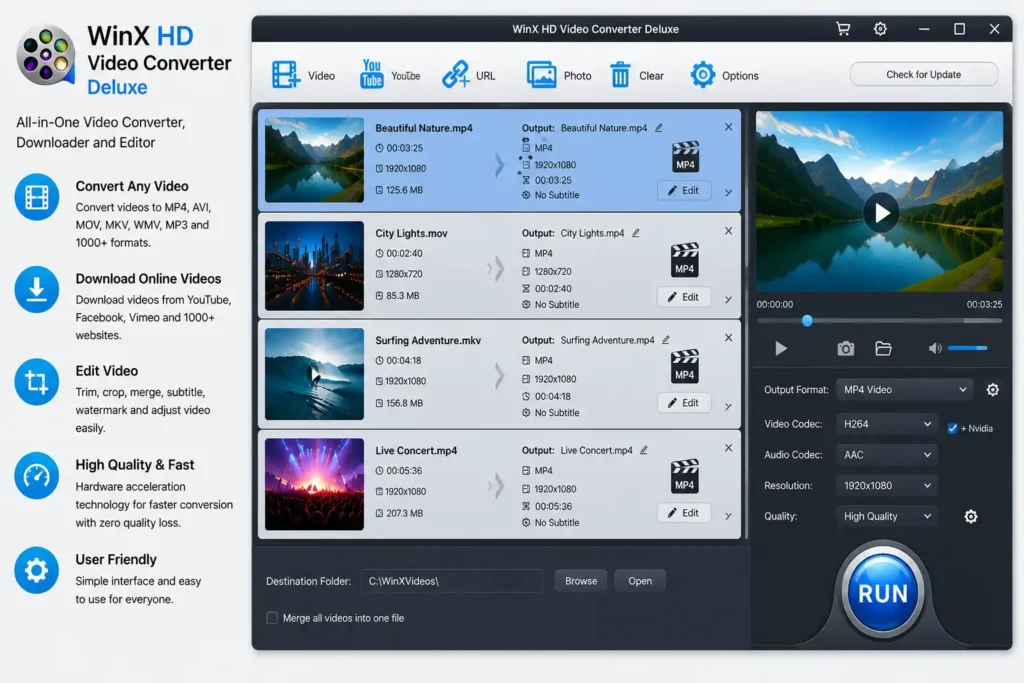This screenshot has height=683, width=1024.
Task: Click the Video add-file toolbar icon
Action: (x=285, y=74)
